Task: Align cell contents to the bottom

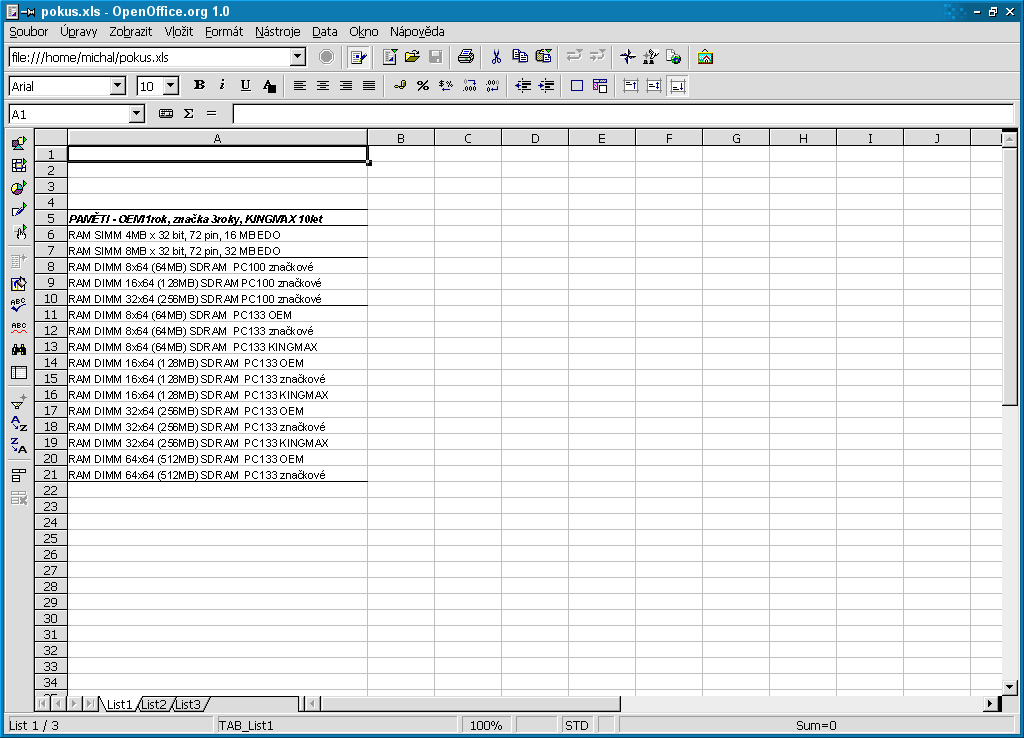Action: 678,86
